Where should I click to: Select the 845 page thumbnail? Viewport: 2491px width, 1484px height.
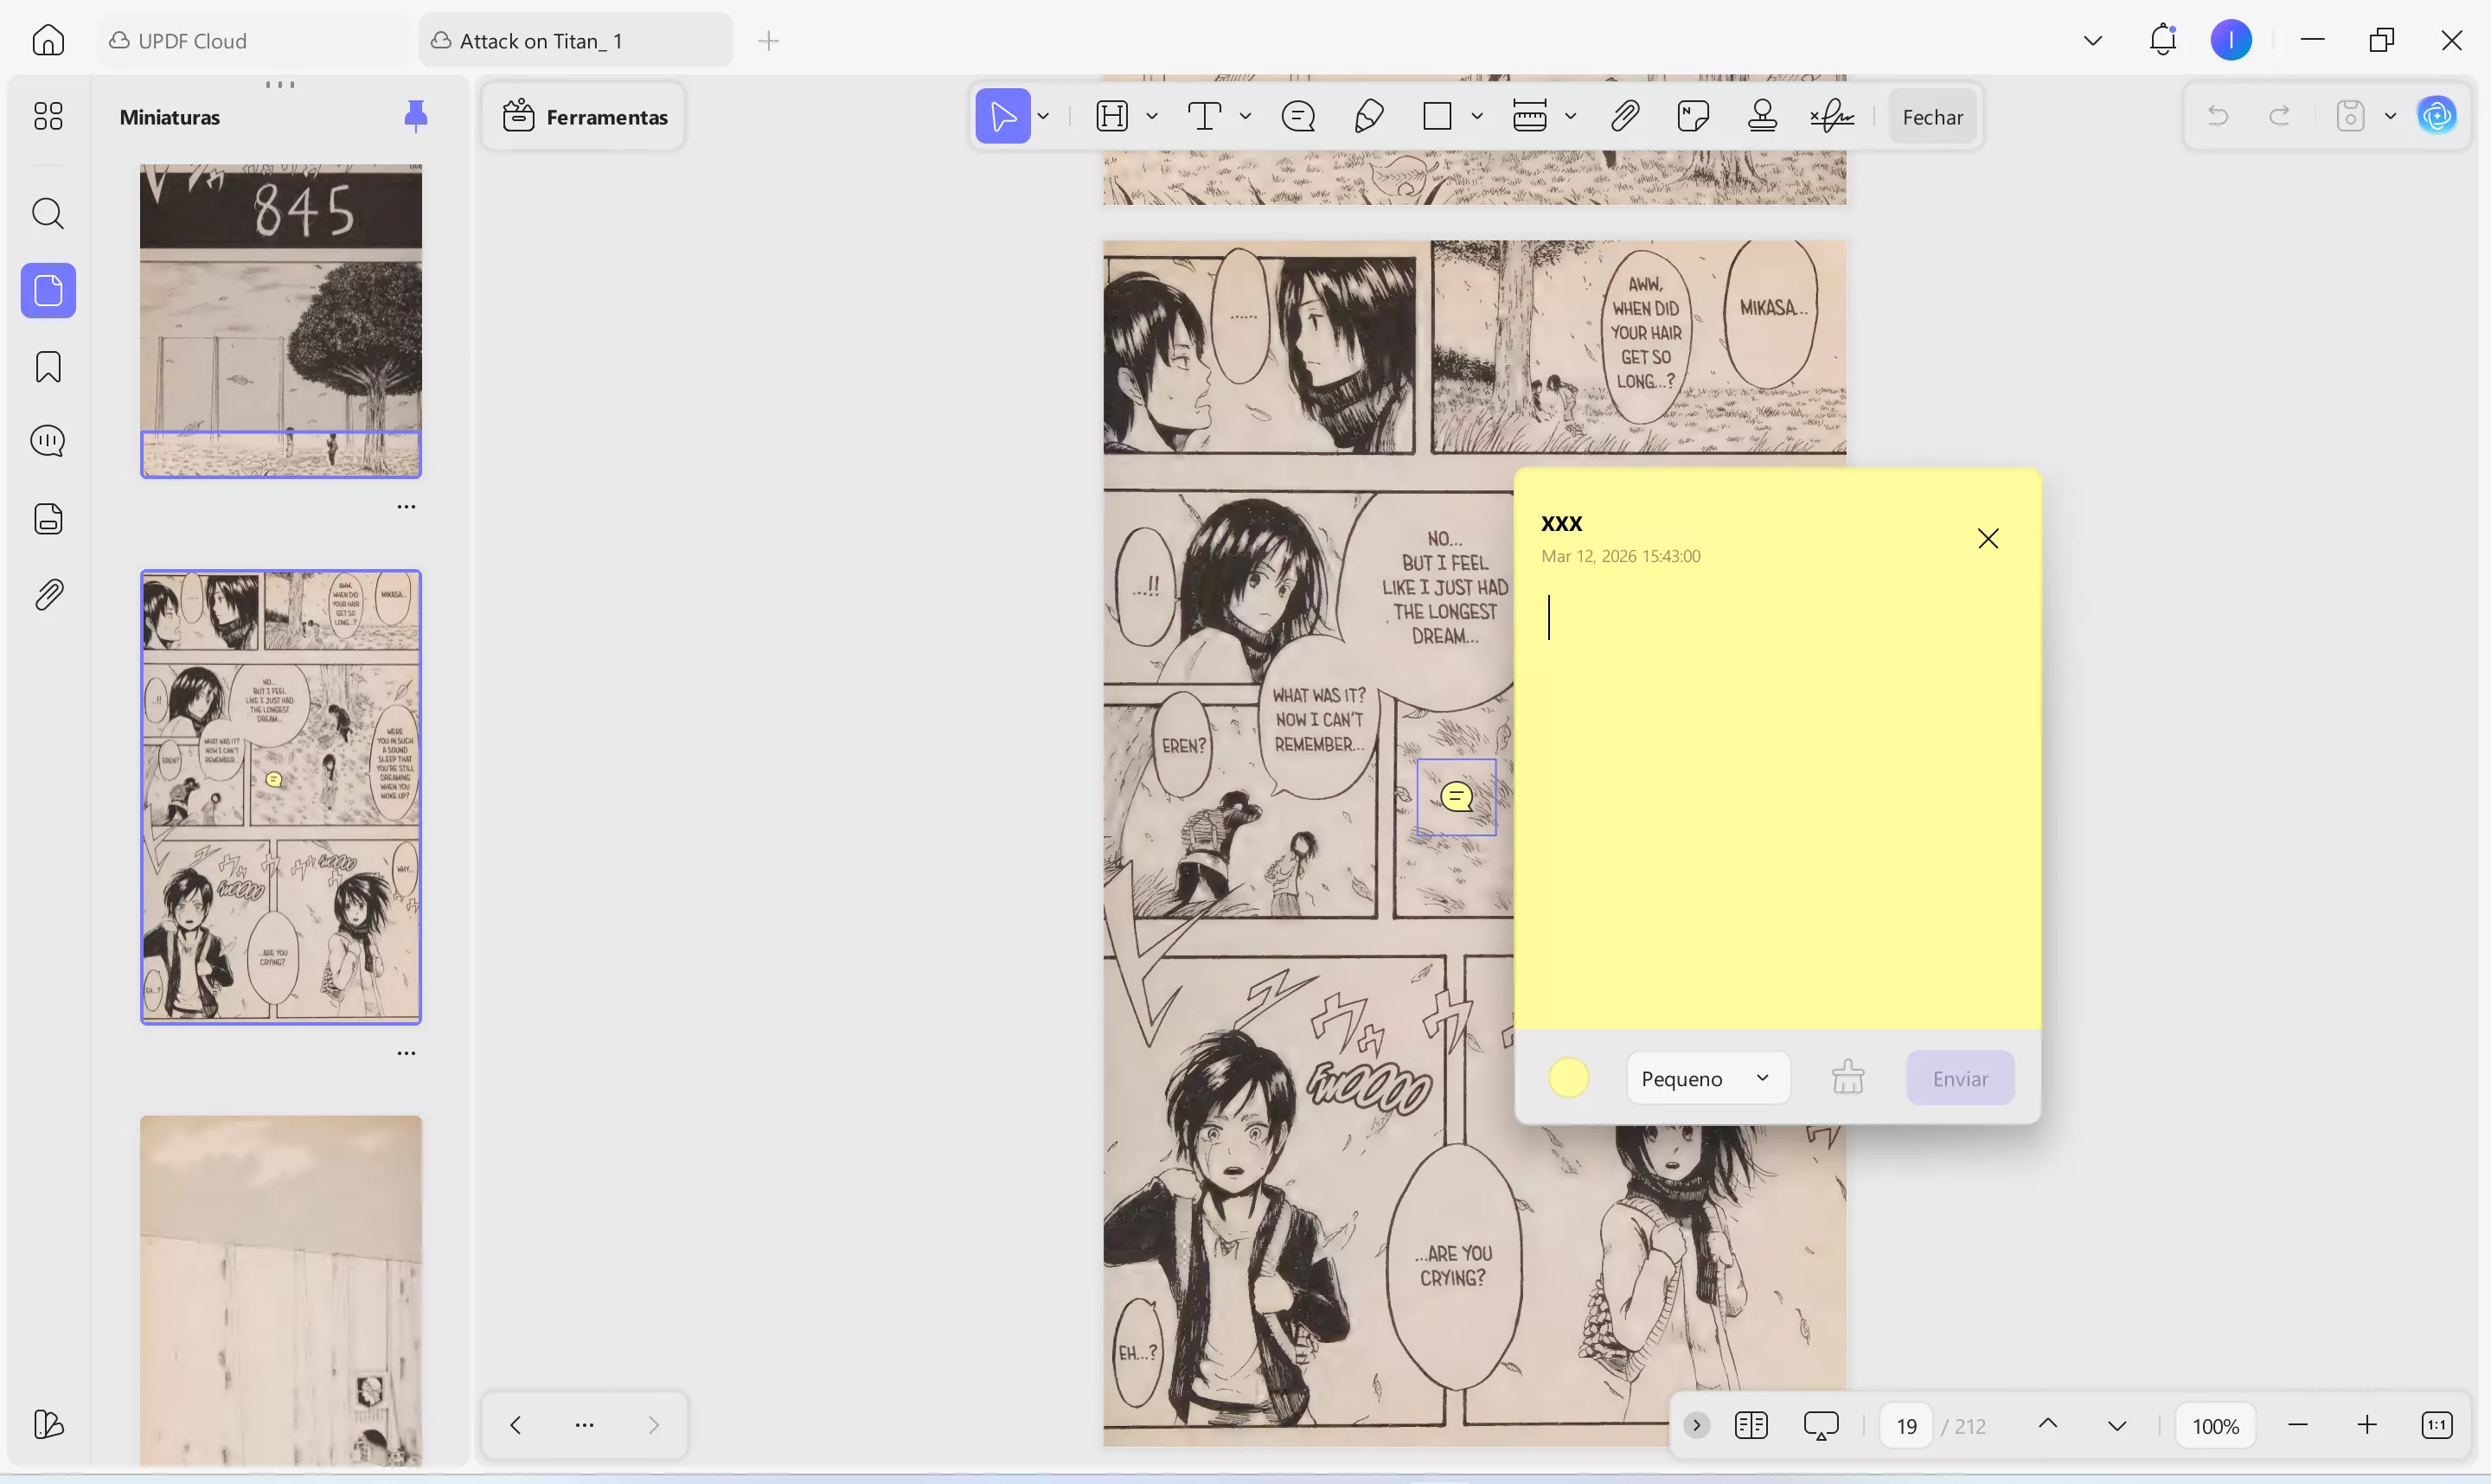click(x=281, y=320)
